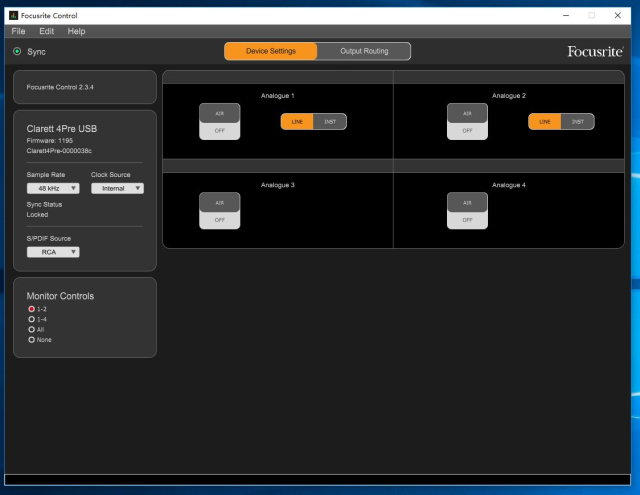Open the Help menu
Screen dimensions: 640x495
click(76, 31)
